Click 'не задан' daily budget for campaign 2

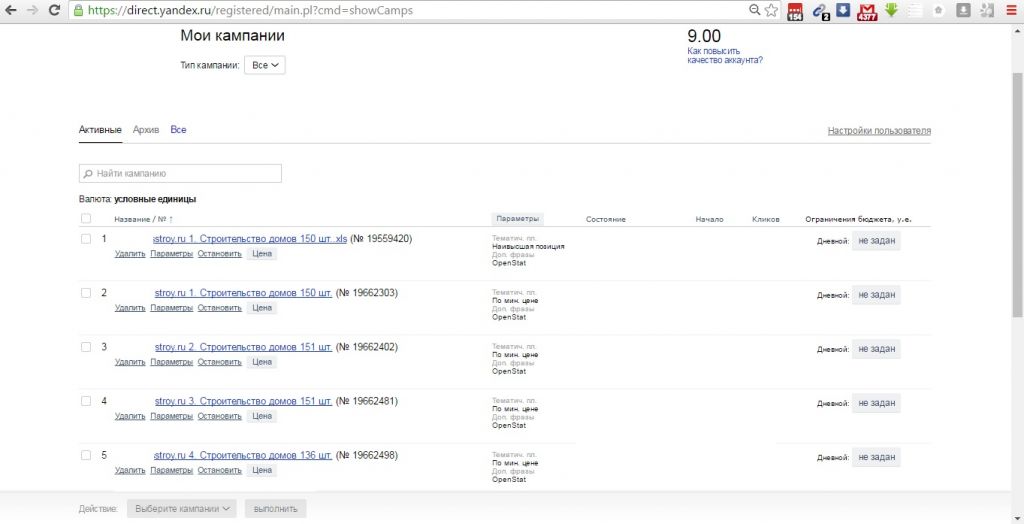(x=876, y=294)
